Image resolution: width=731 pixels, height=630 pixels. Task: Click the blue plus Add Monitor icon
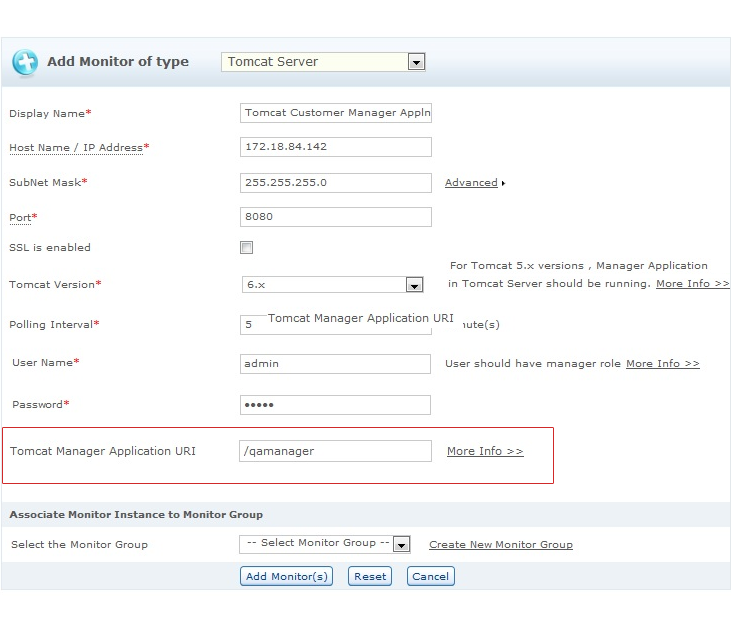(x=25, y=62)
